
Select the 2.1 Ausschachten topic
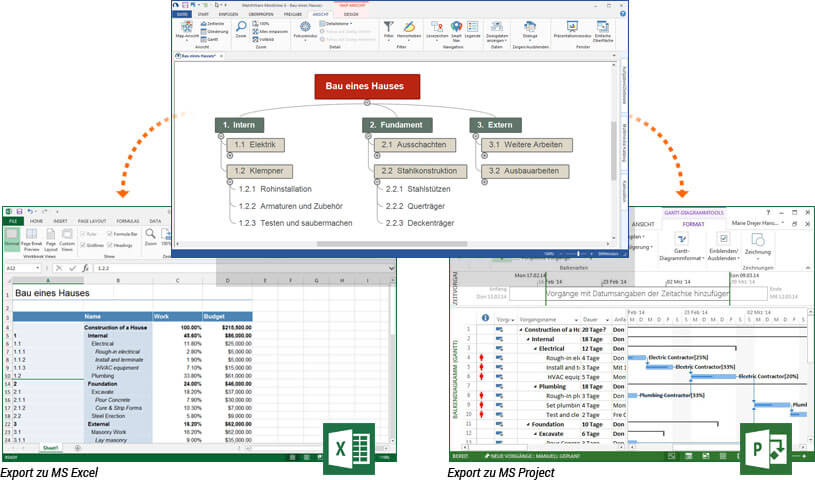point(415,145)
